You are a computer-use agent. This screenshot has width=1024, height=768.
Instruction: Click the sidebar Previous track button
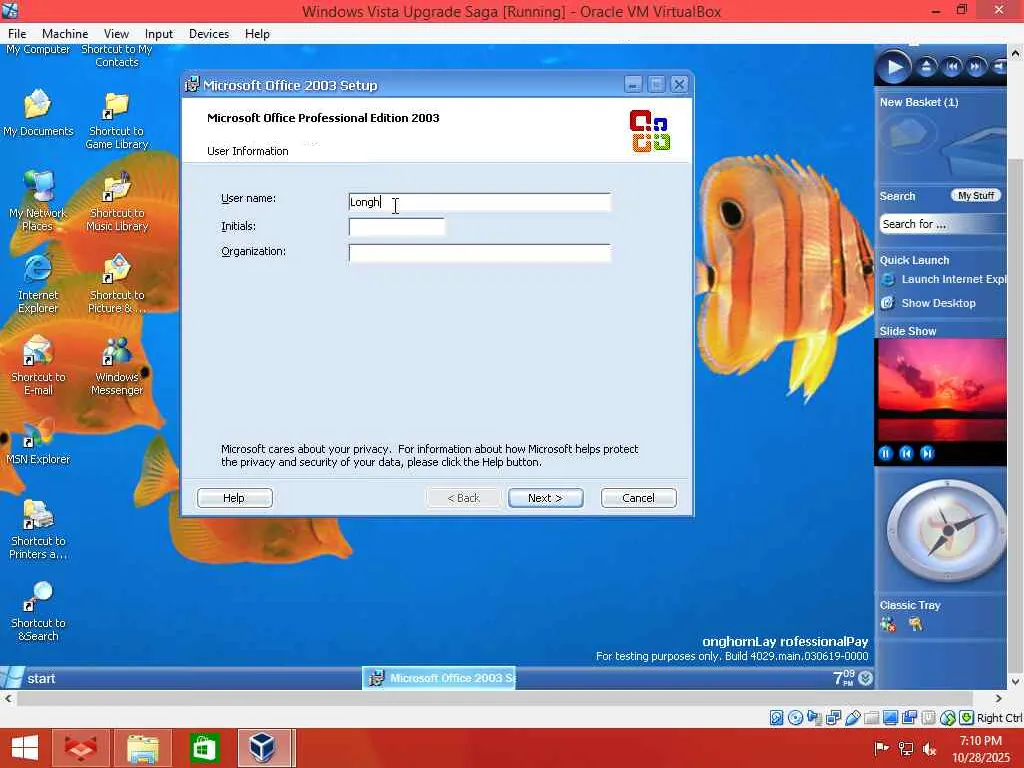(x=952, y=66)
